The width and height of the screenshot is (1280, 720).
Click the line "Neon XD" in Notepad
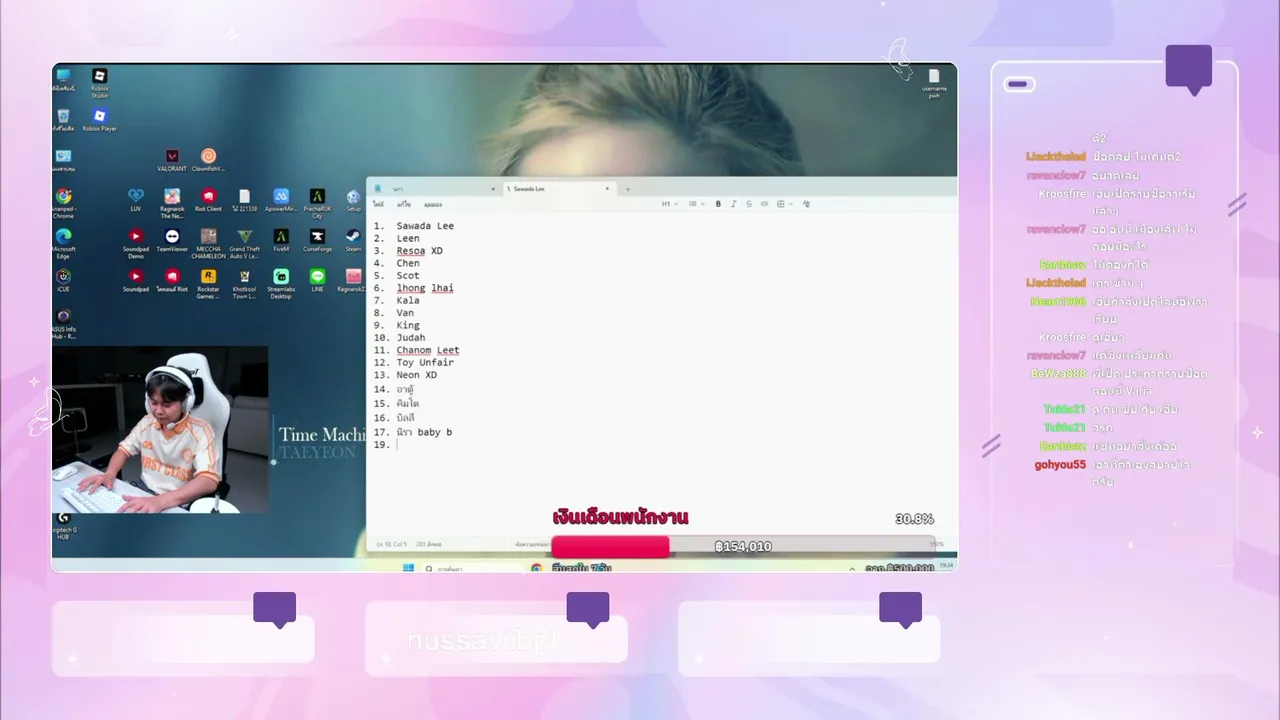(416, 375)
